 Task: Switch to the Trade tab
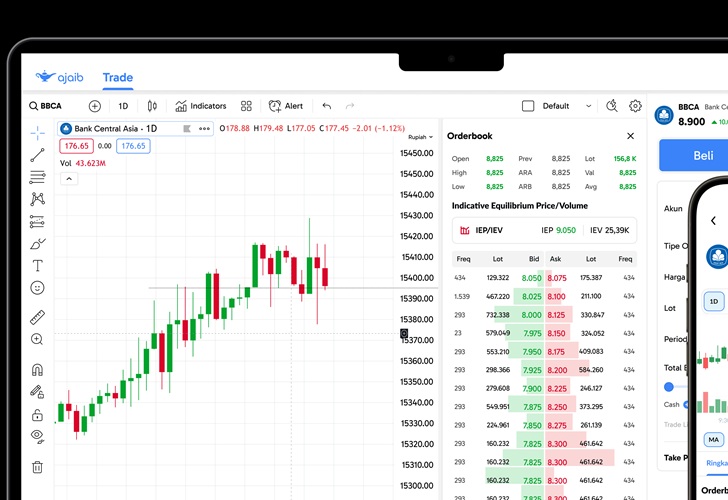coord(118,78)
